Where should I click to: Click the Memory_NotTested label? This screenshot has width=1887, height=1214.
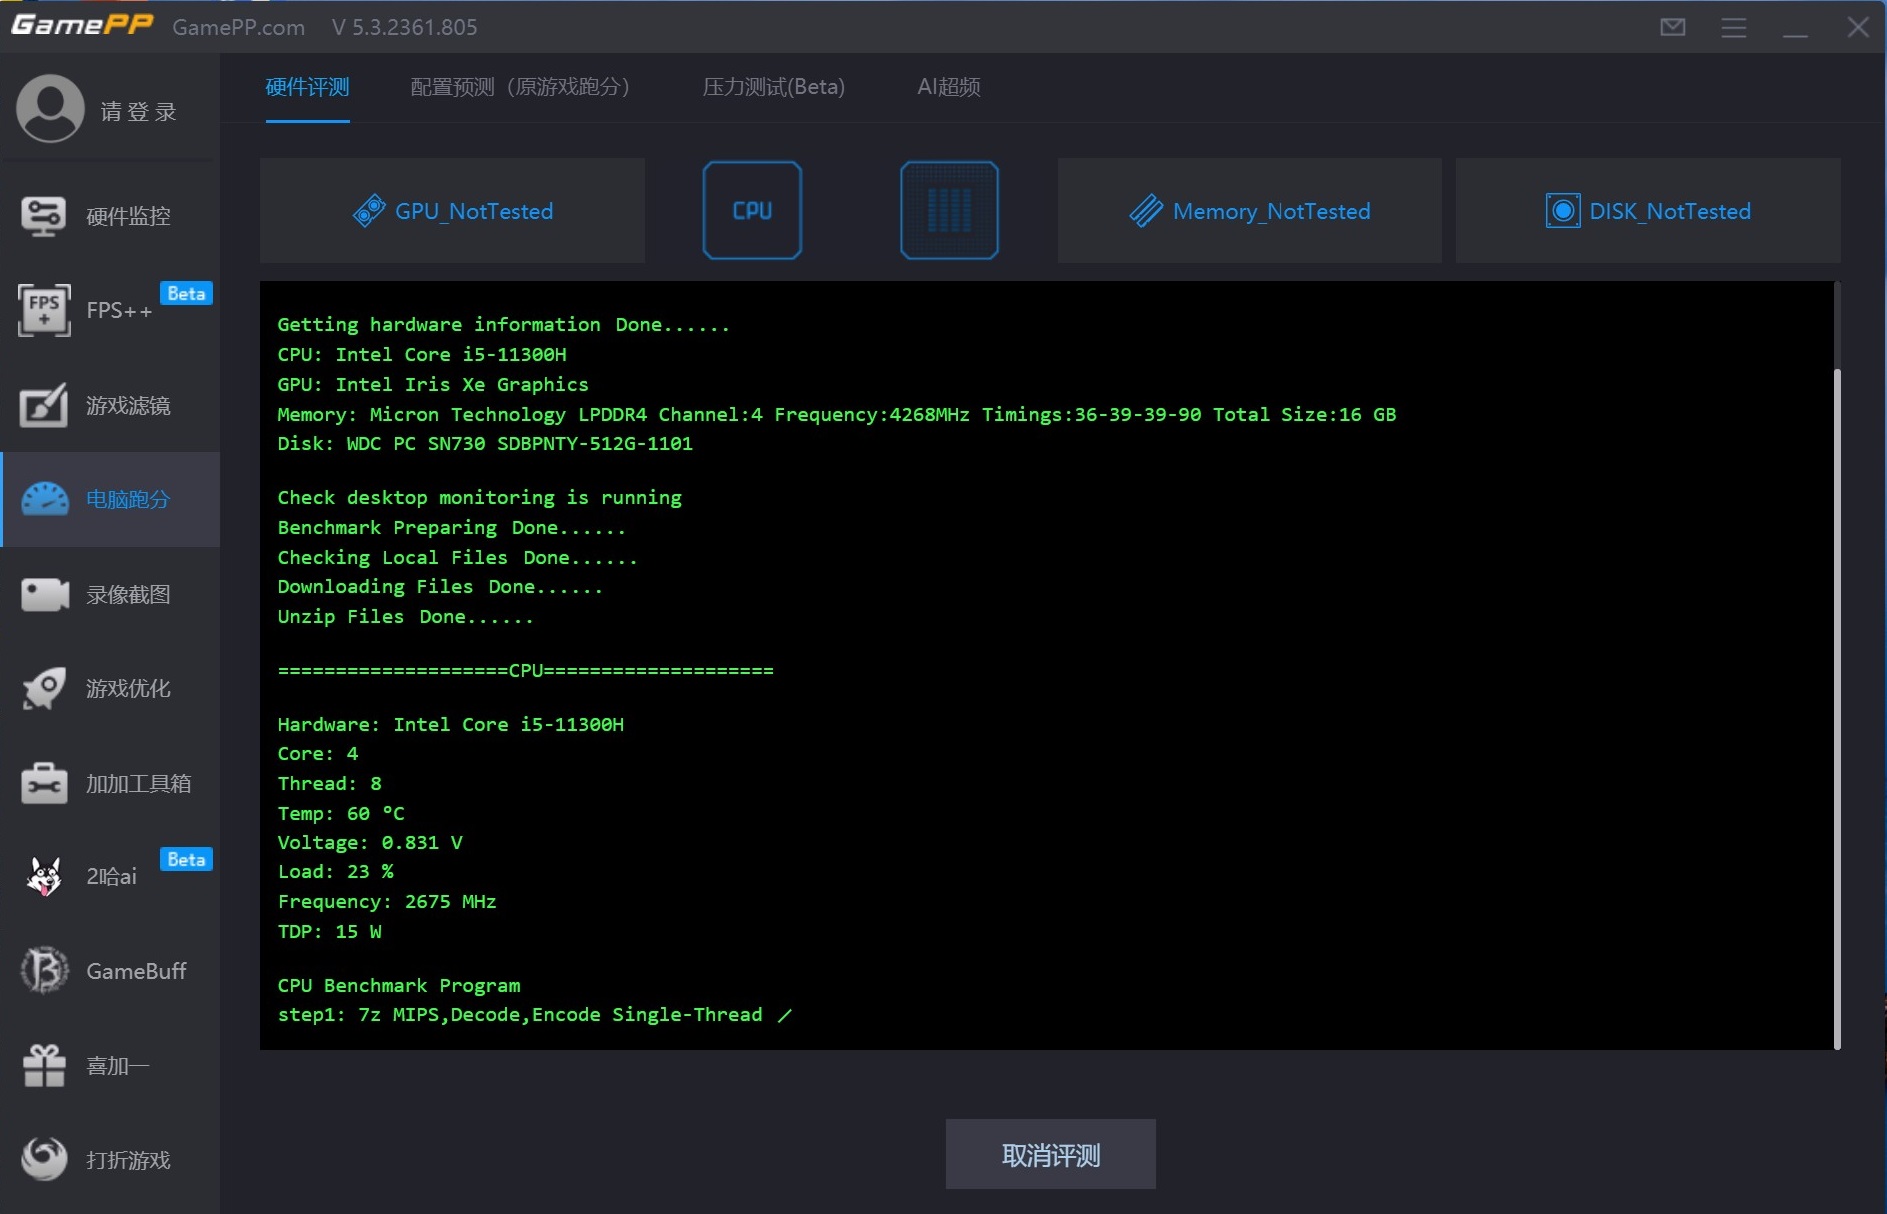point(1271,211)
